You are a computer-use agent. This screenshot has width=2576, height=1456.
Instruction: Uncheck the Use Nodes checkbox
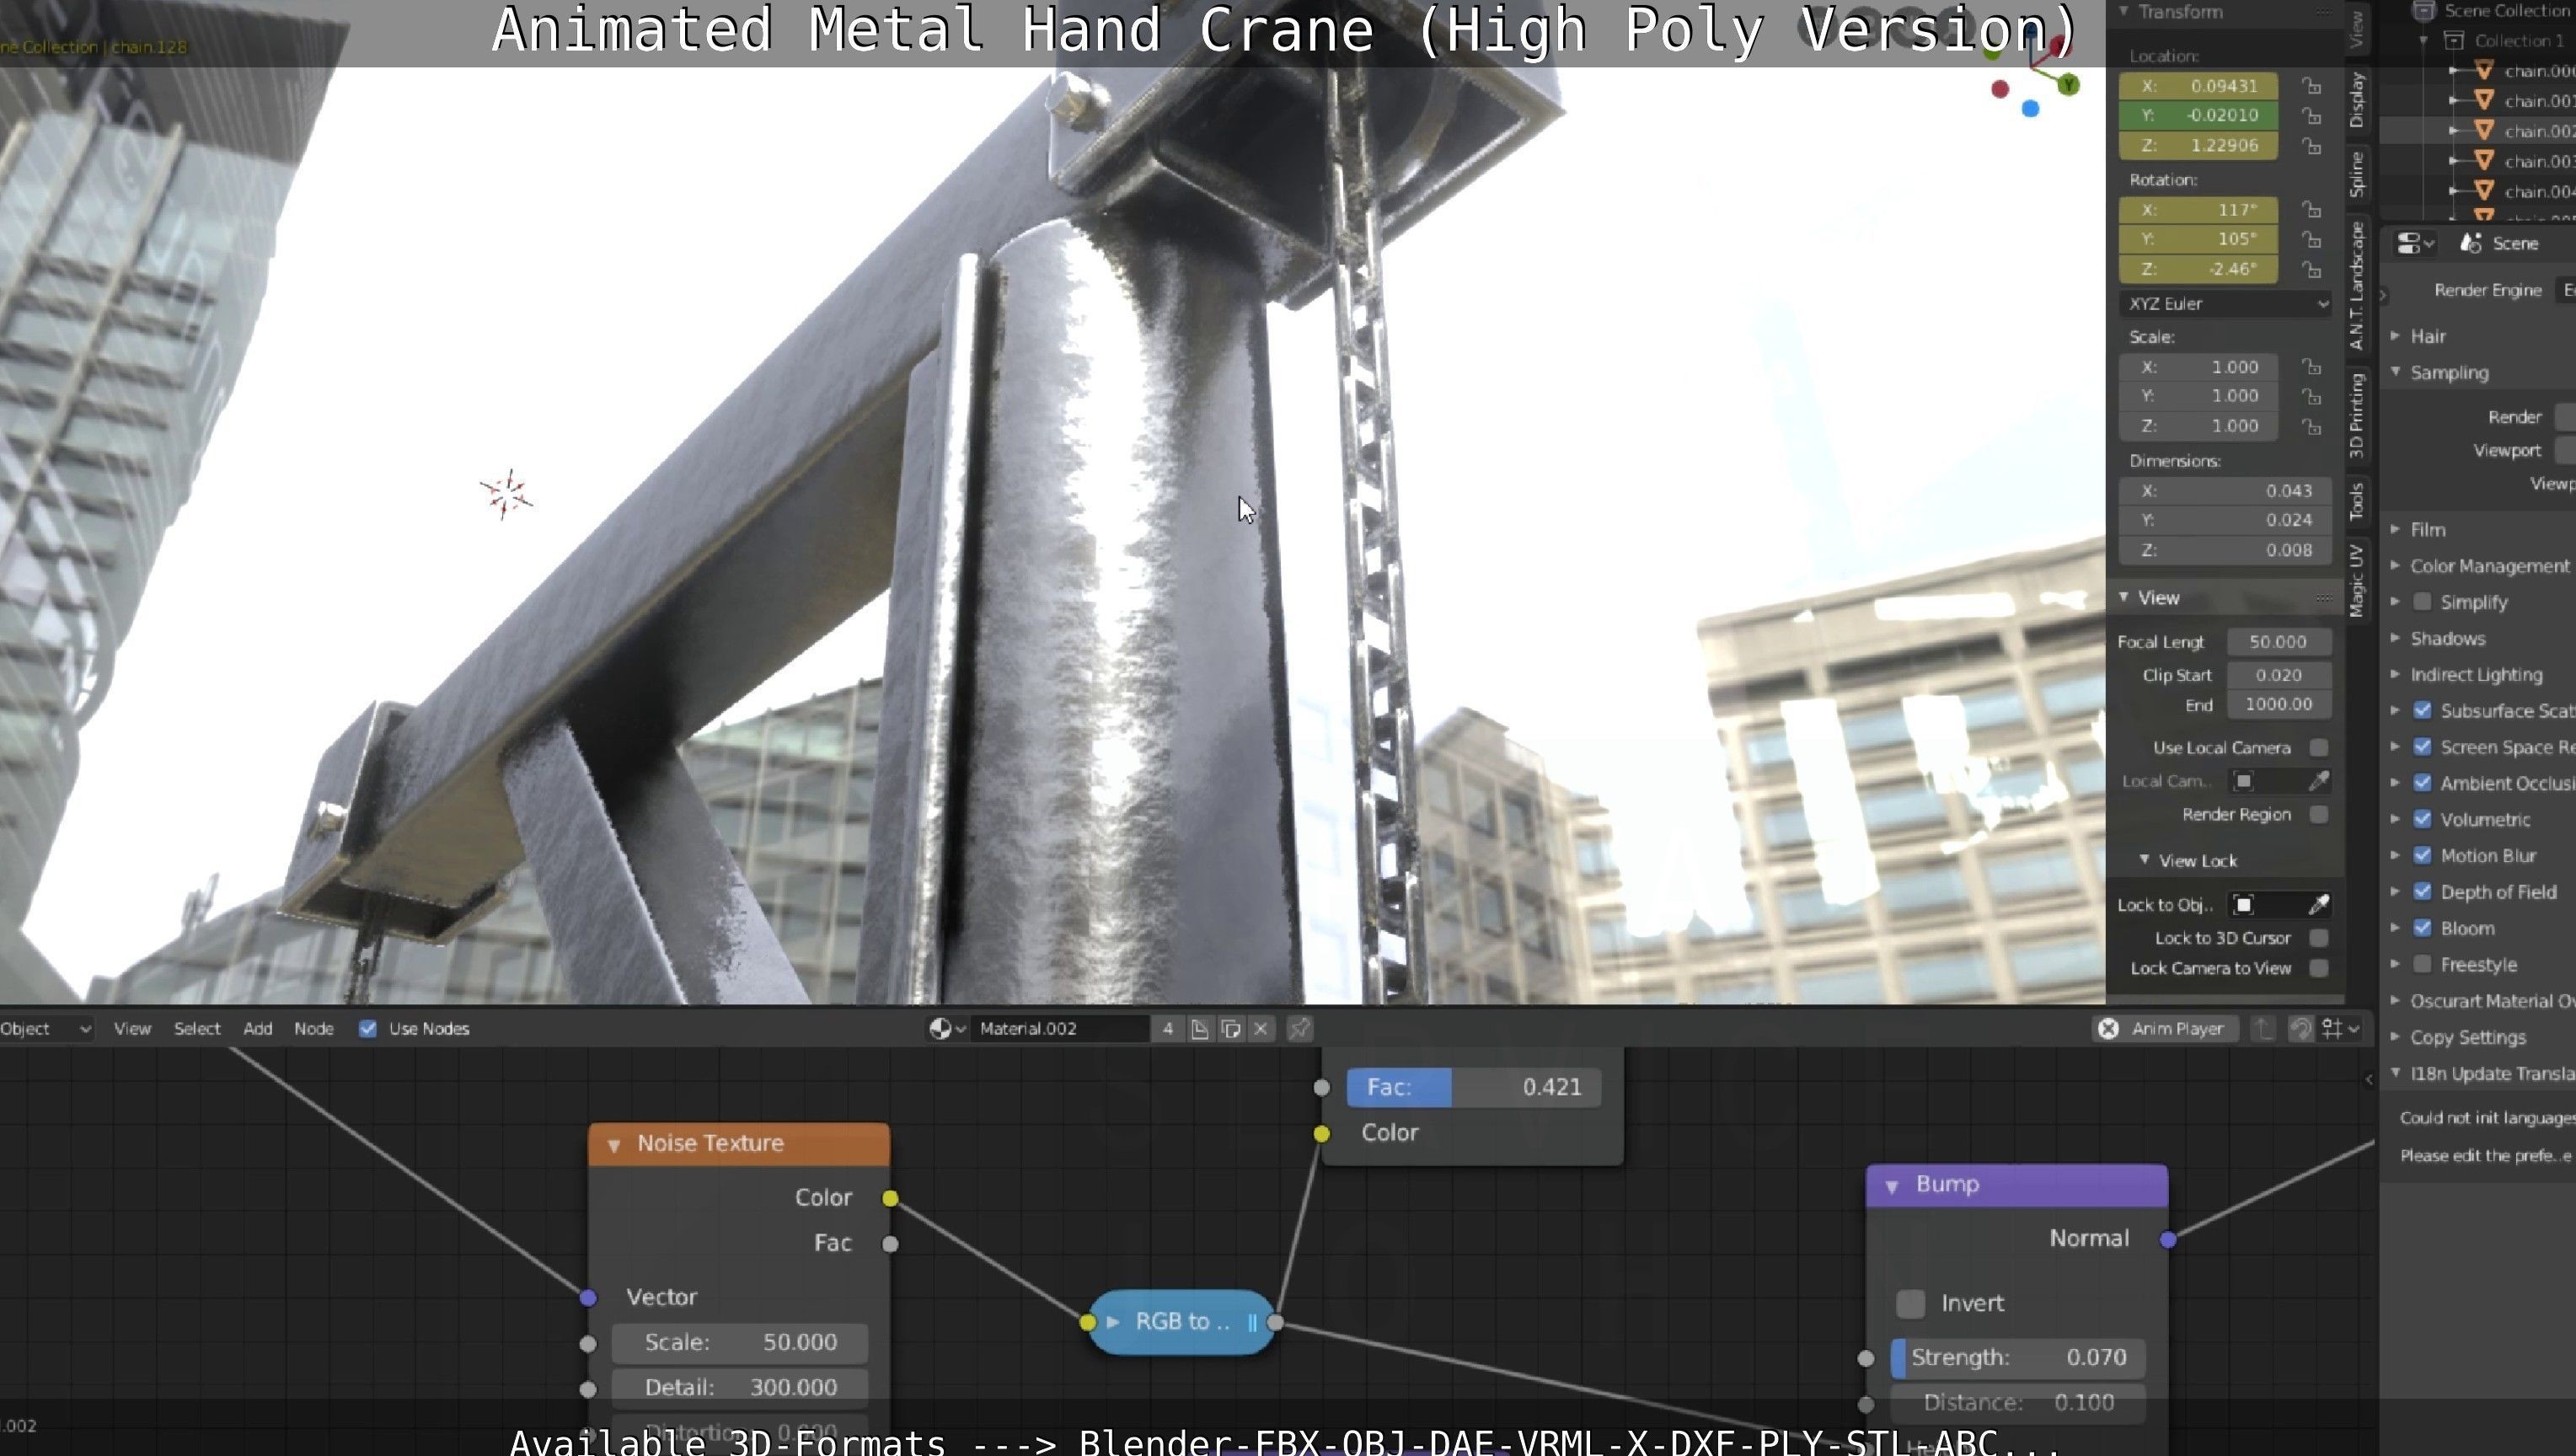point(368,1028)
